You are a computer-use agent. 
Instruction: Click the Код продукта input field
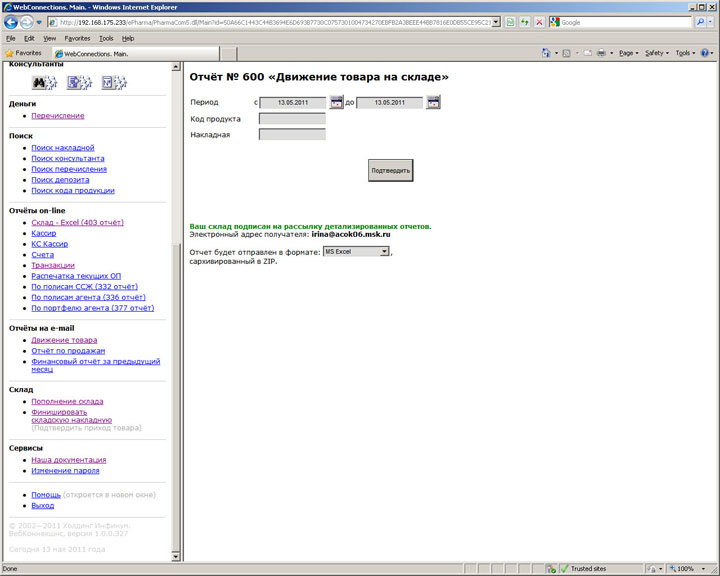[x=292, y=119]
